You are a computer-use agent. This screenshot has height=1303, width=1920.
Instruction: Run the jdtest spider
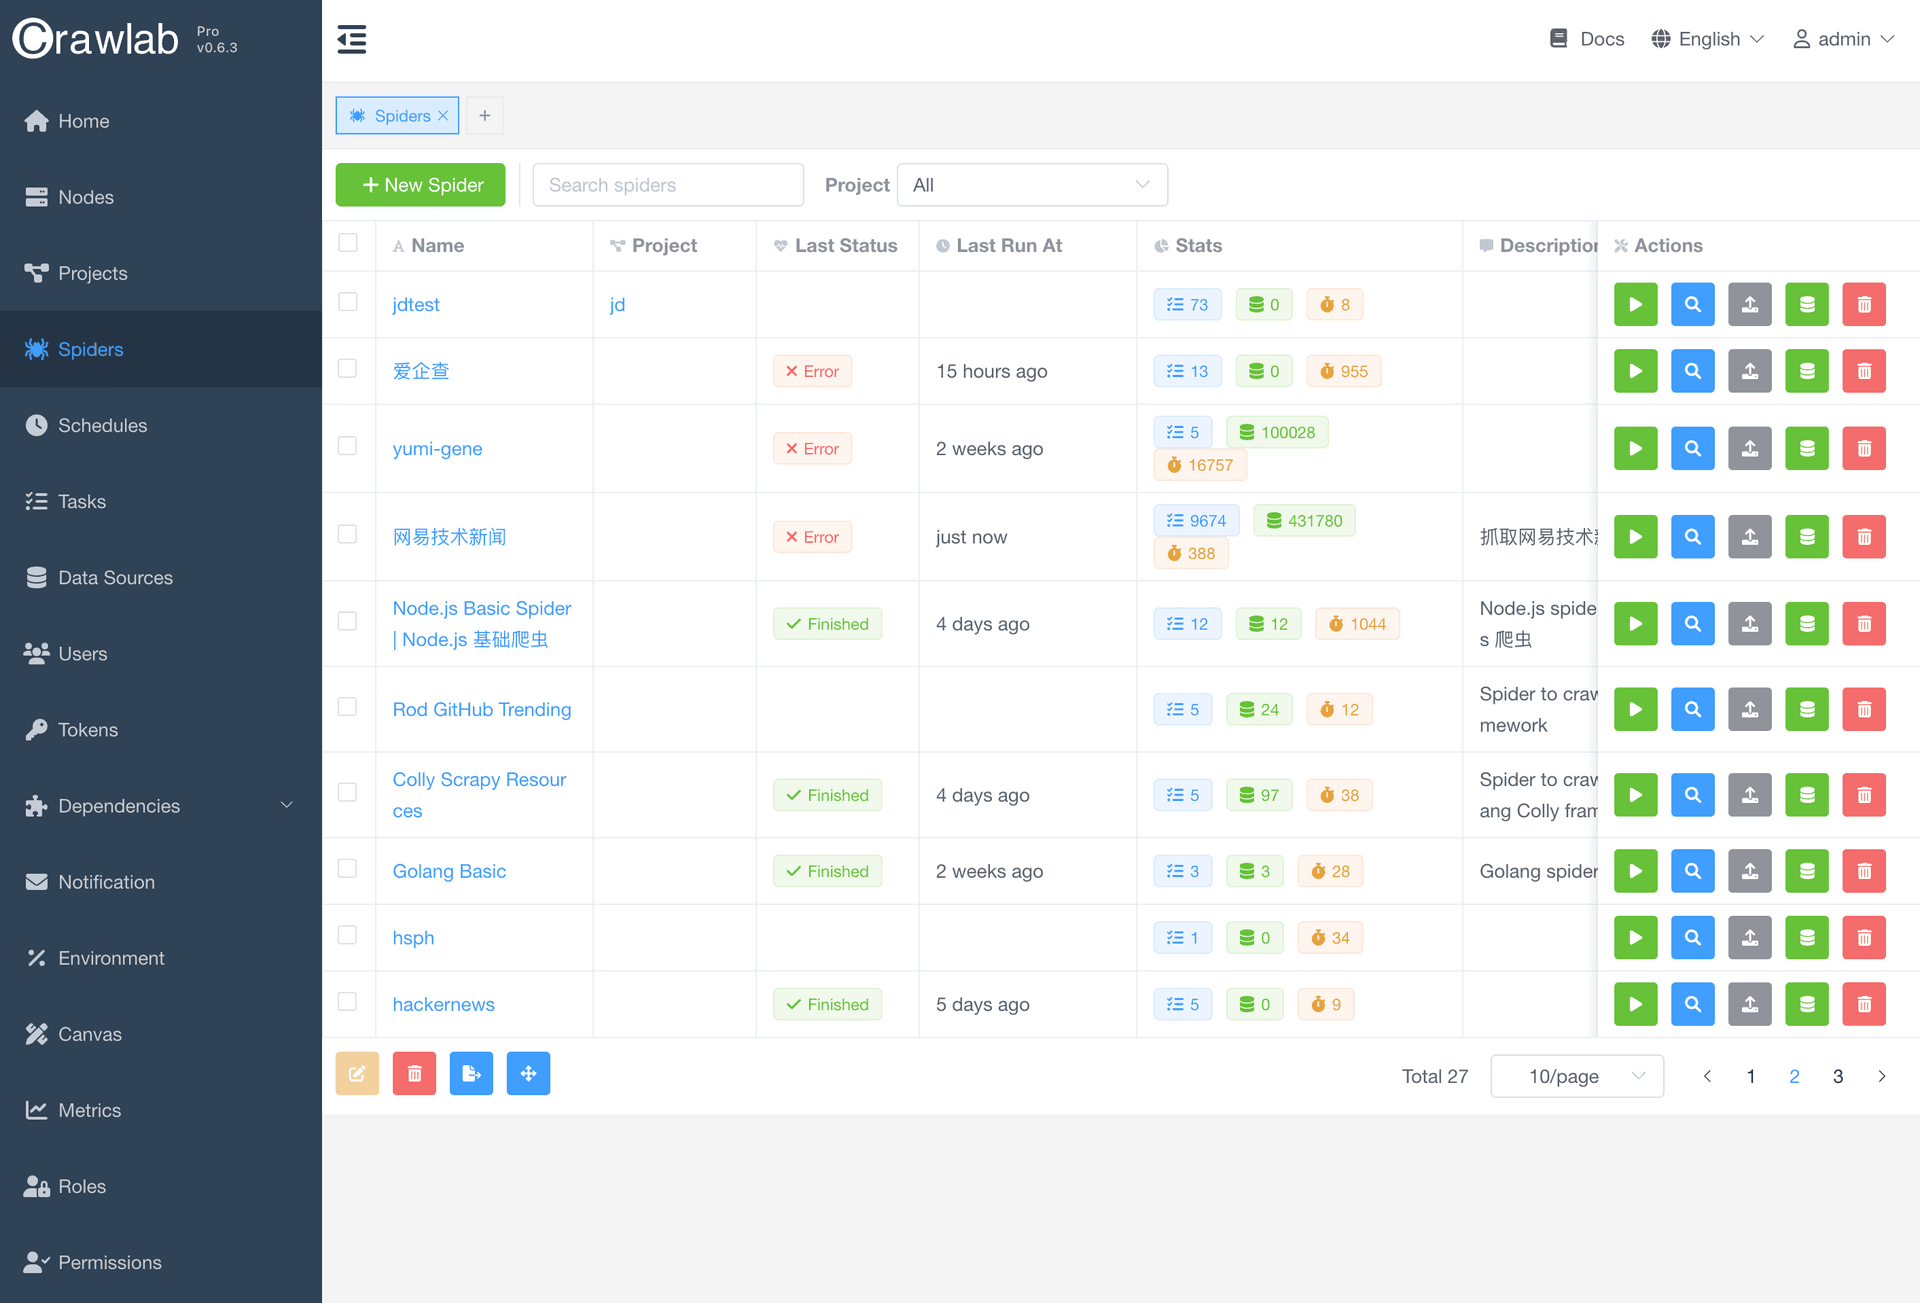click(1635, 304)
